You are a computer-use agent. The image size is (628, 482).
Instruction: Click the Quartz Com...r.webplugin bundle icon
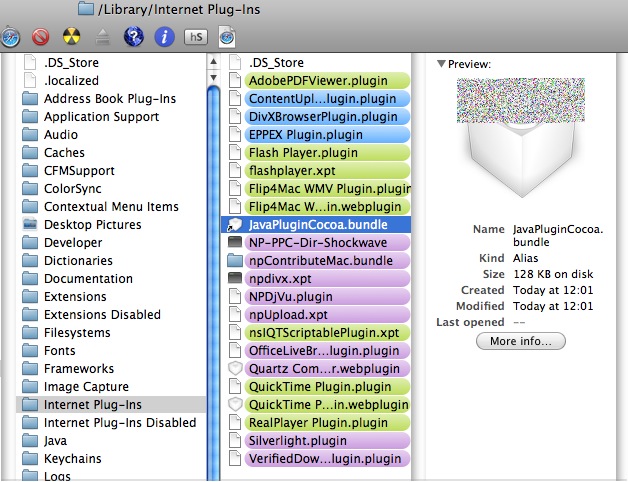point(235,369)
